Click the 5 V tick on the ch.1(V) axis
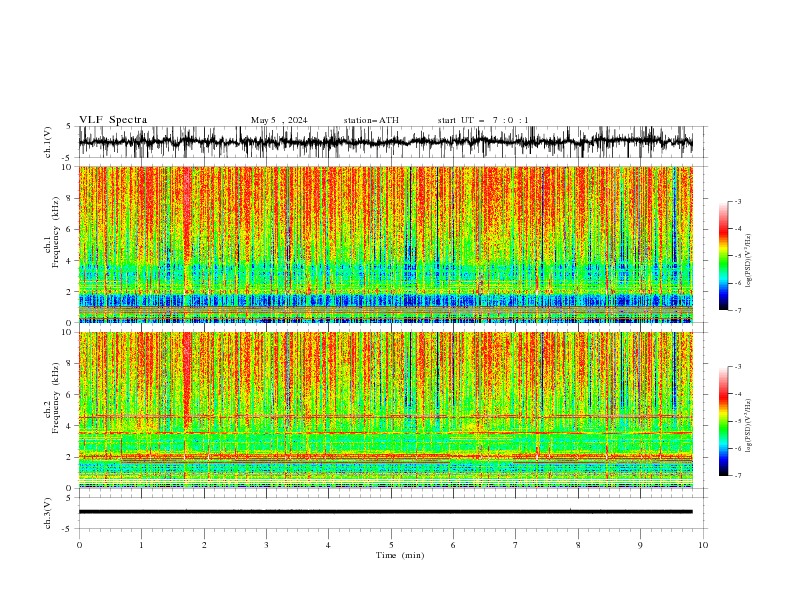Image resolution: width=792 pixels, height=612 pixels. 69,126
